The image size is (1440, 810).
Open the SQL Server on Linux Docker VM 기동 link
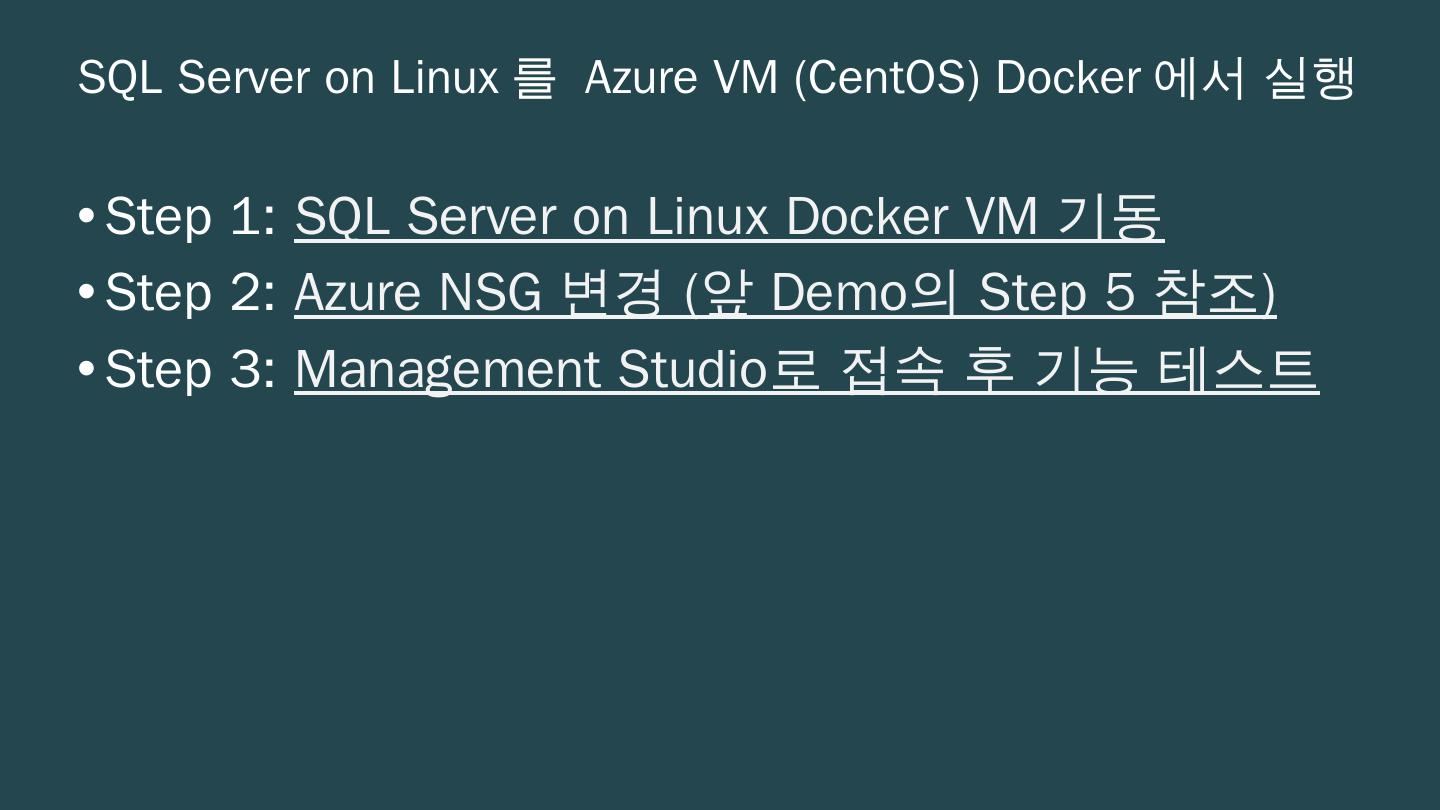coord(728,216)
